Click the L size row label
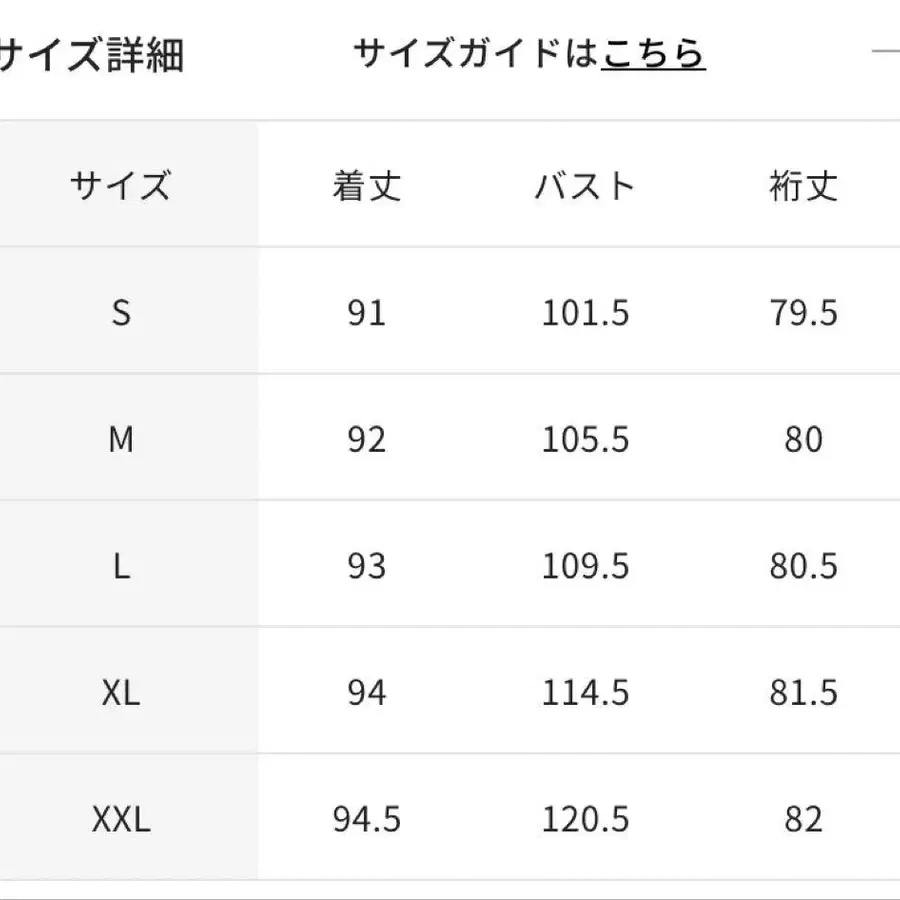 tap(120, 567)
